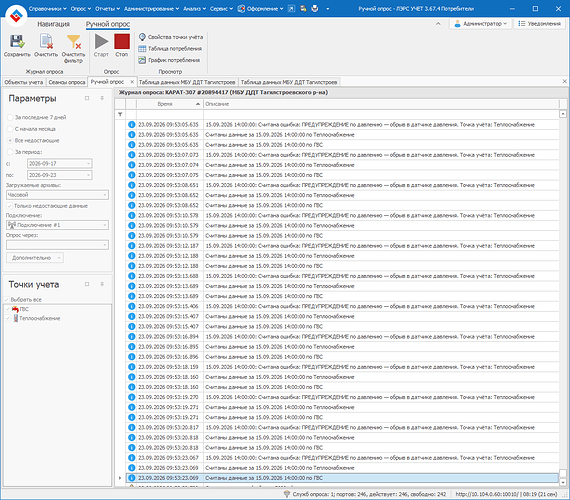Click the Сохранить save icon
The width and height of the screenshot is (570, 500).
point(17,41)
